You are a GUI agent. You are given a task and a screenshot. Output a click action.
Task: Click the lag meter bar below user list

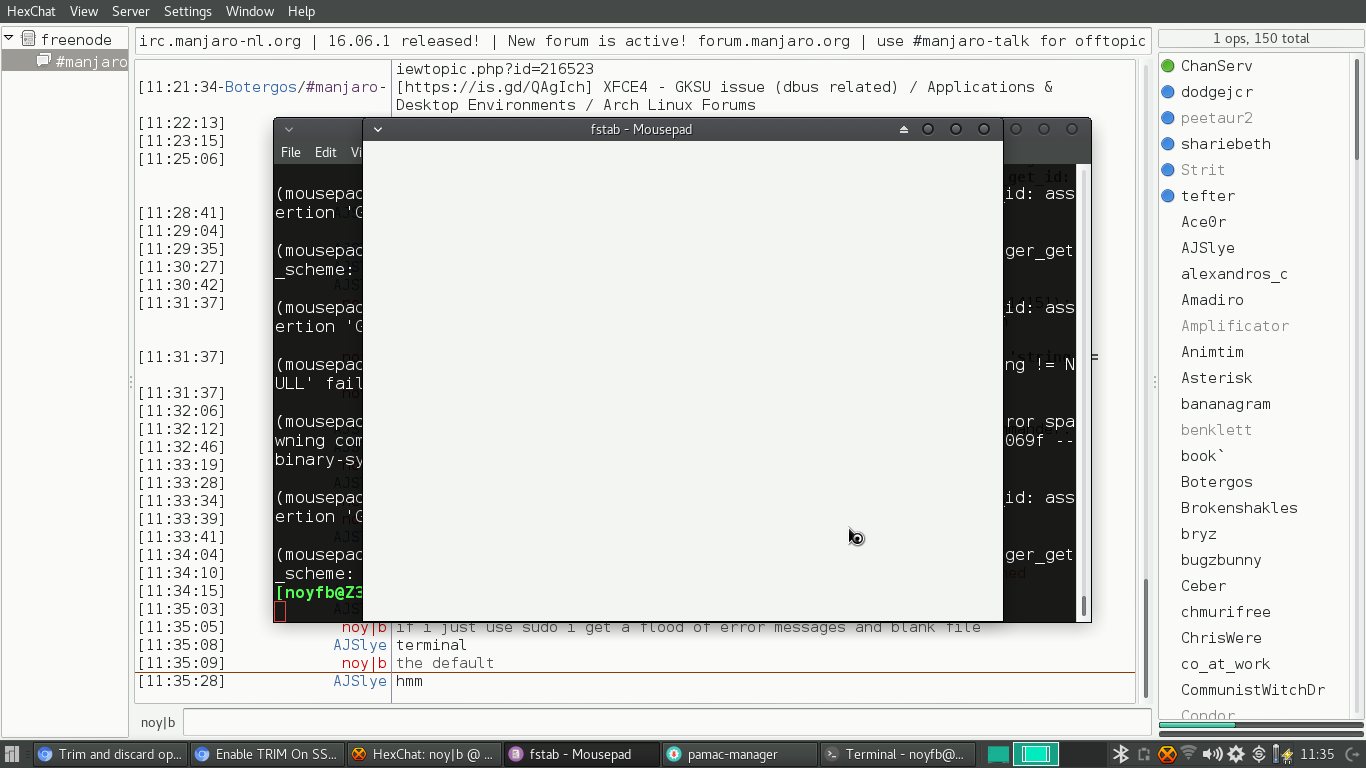tap(1259, 725)
